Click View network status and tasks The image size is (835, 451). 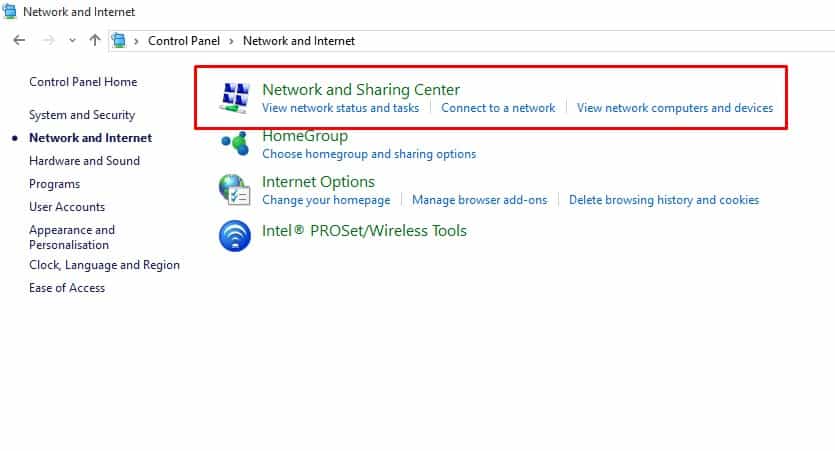(340, 108)
